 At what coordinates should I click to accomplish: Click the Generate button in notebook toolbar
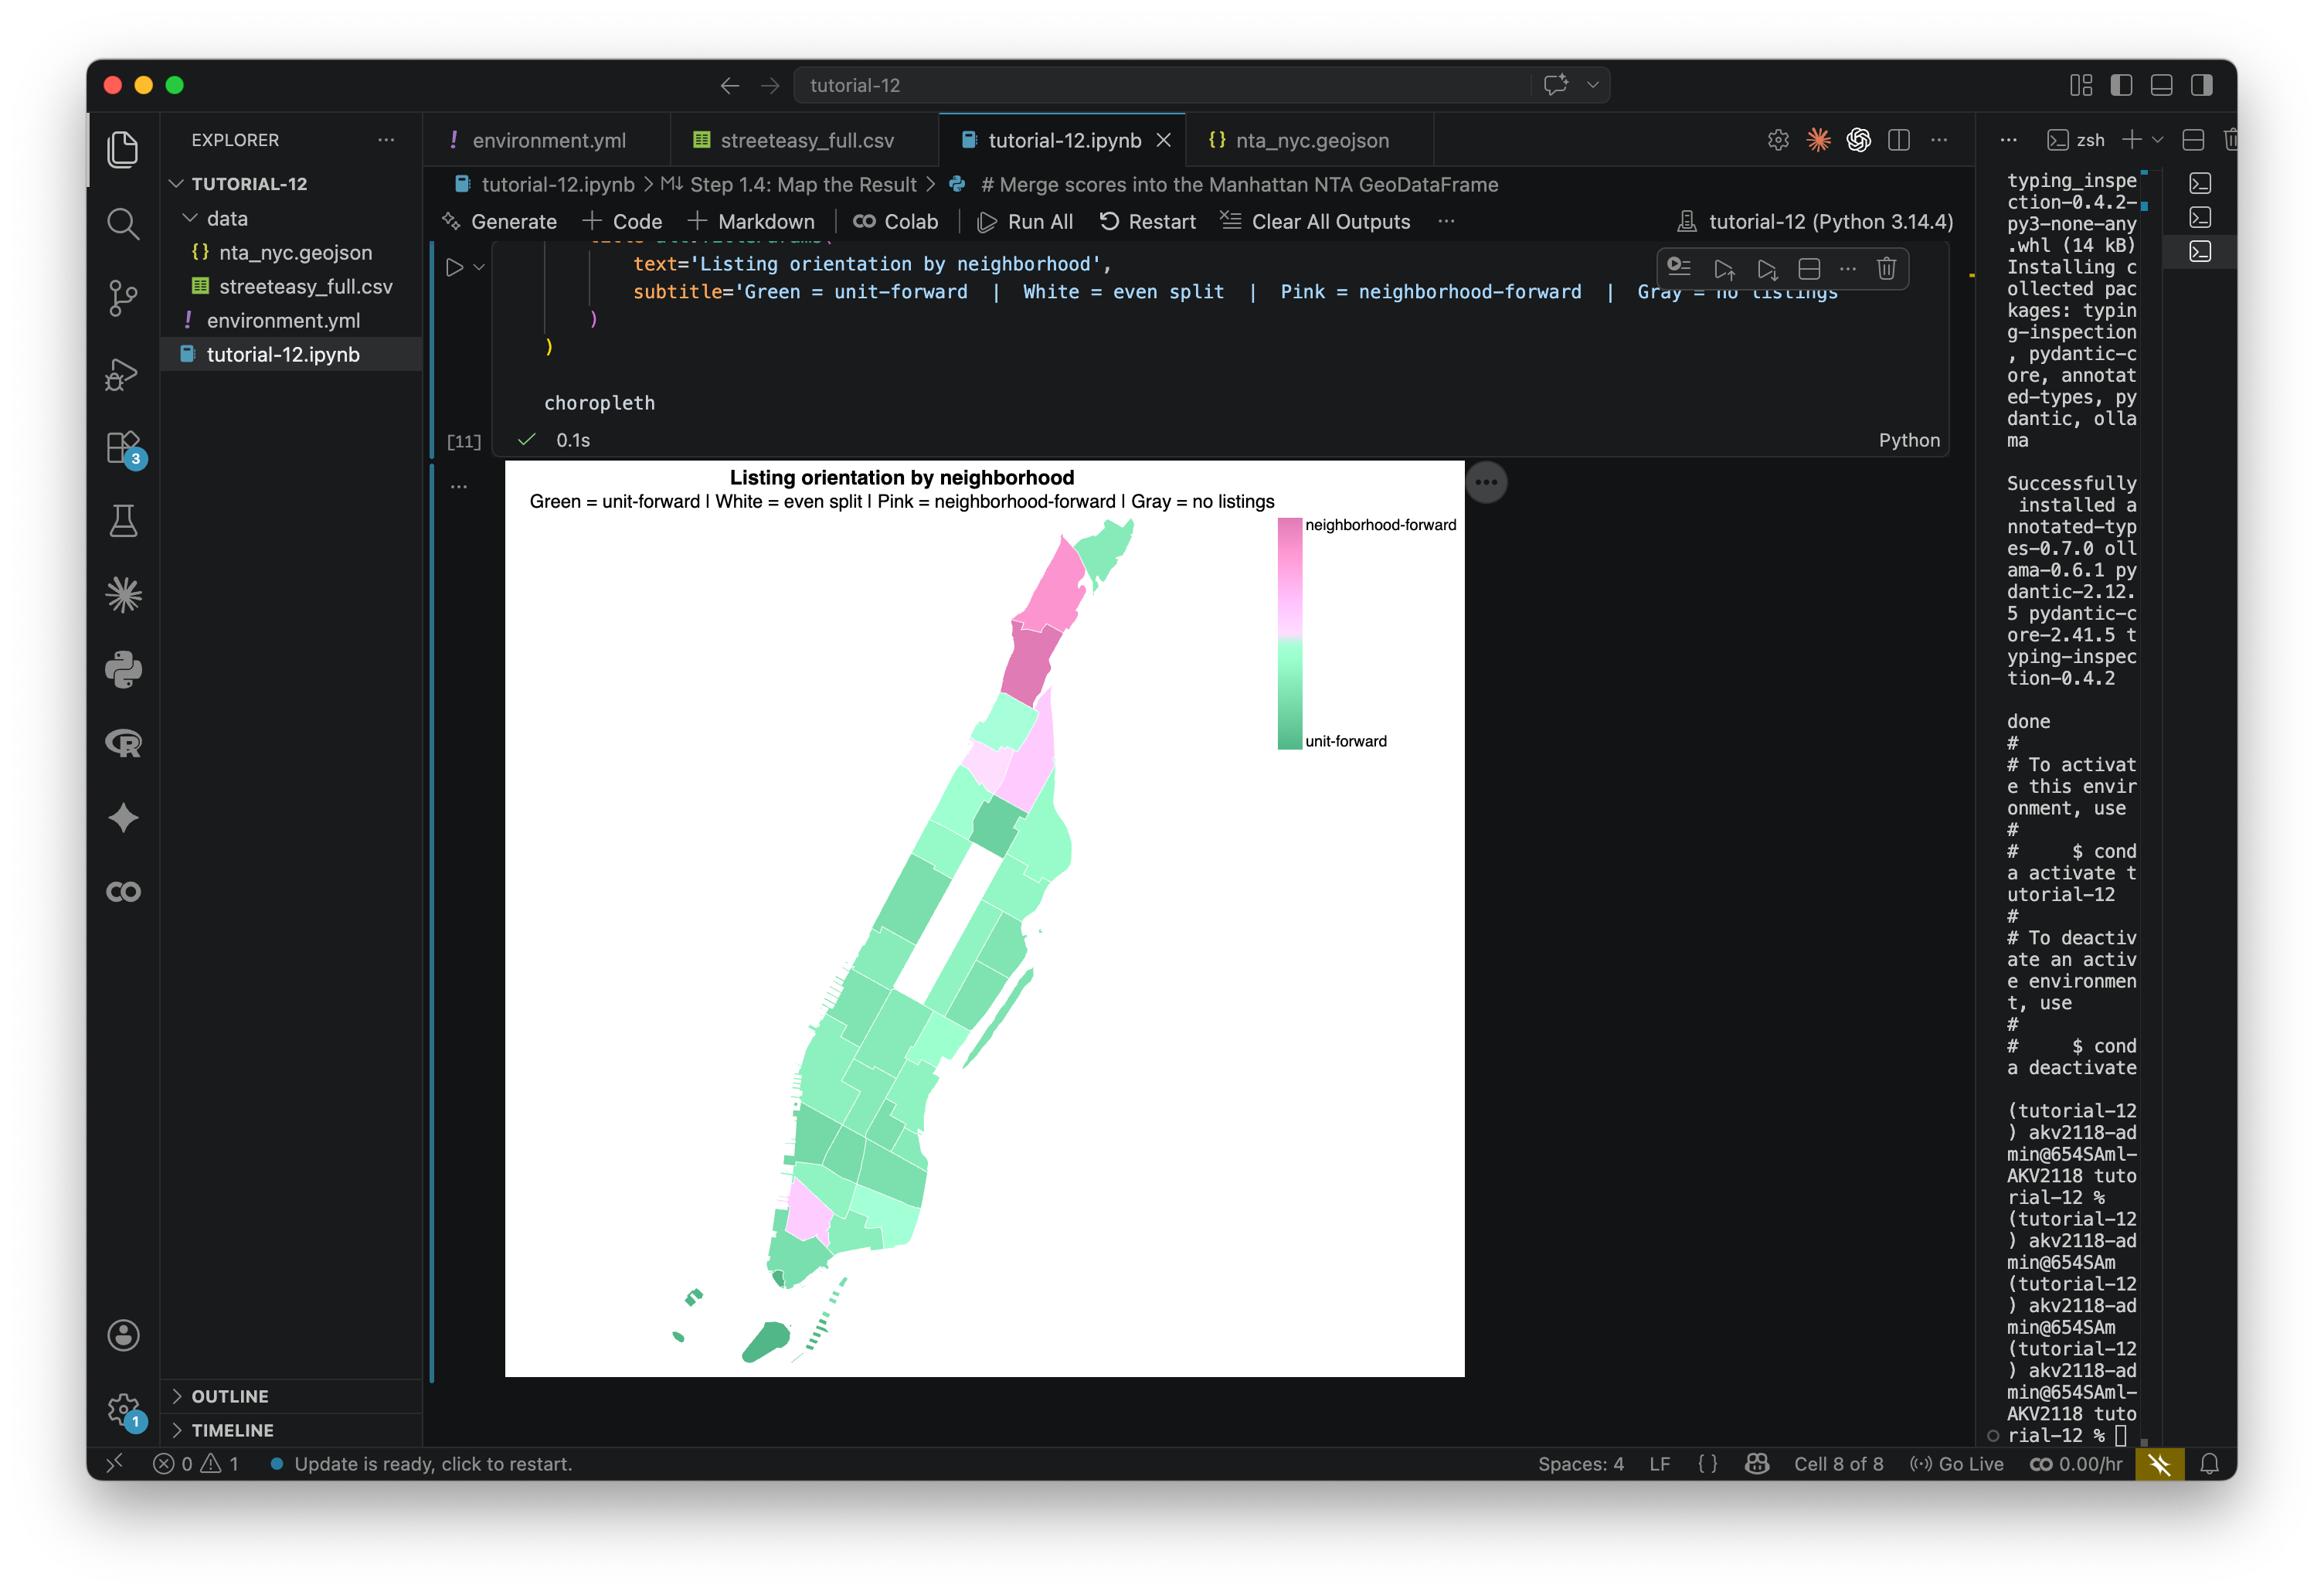[500, 221]
